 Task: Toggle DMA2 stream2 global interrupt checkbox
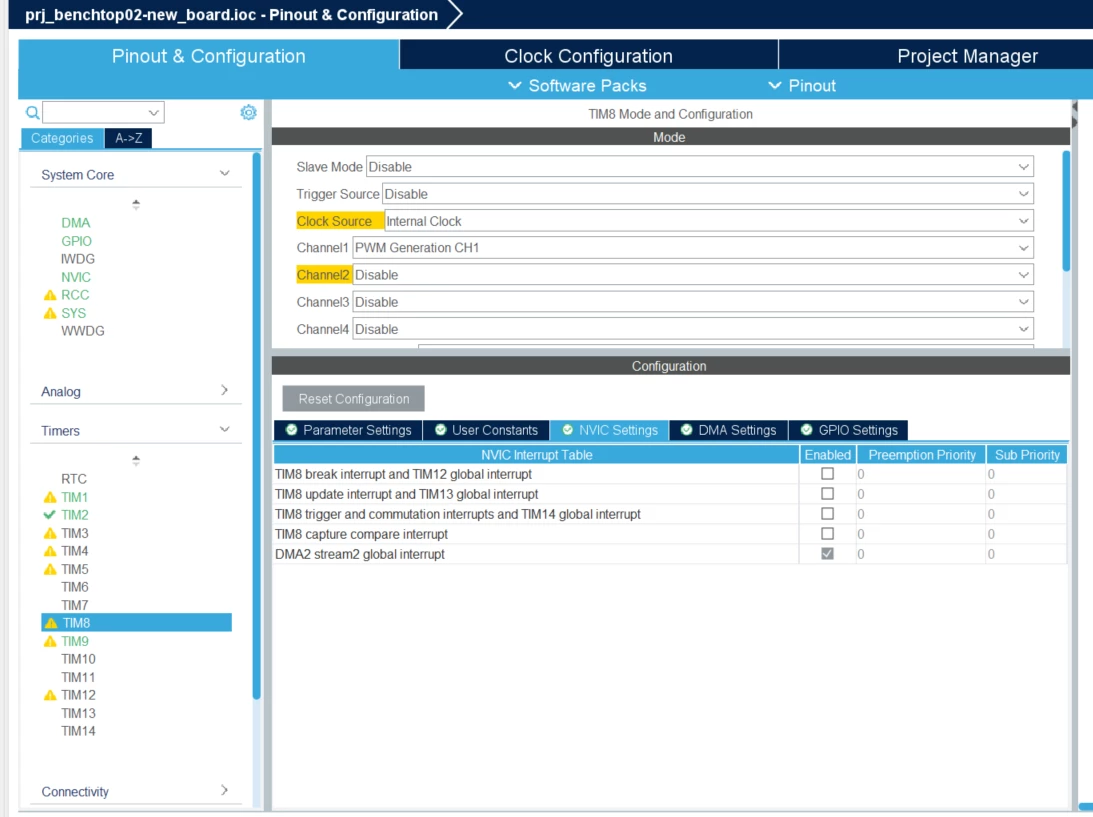[827, 553]
